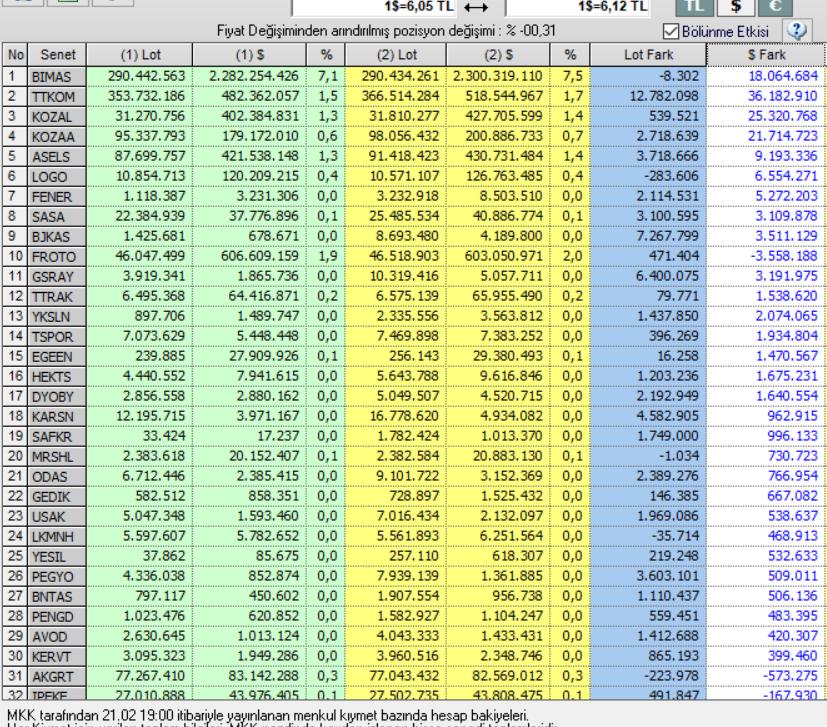Select the GSRAY stock row label
The width and height of the screenshot is (827, 727).
(x=57, y=277)
